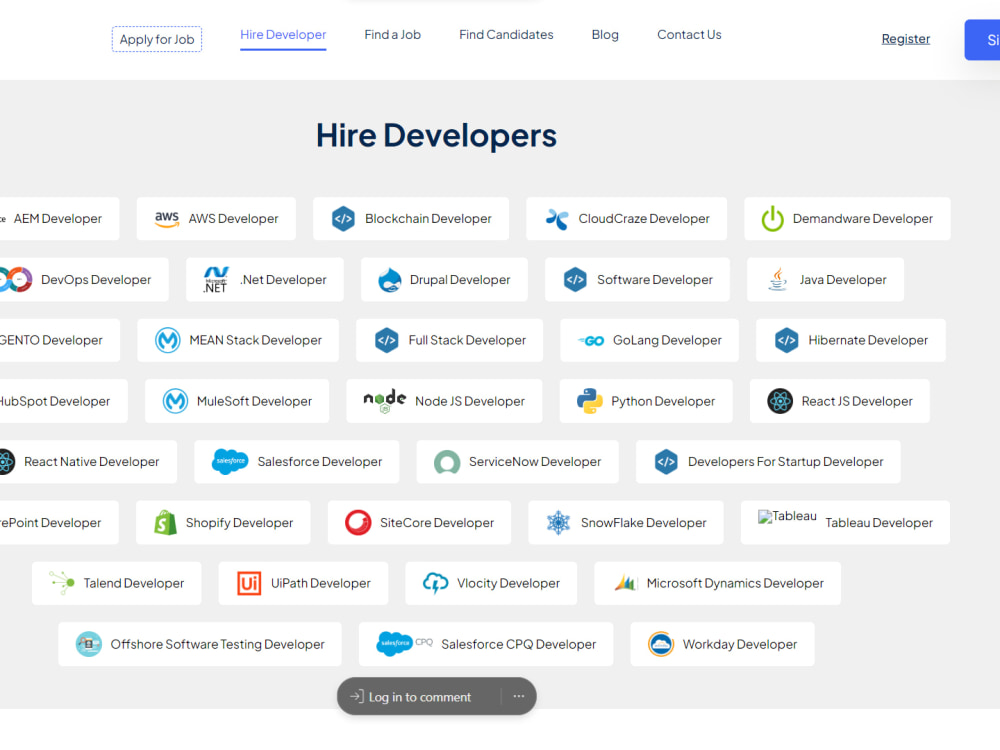Click the Python snake logo icon
The height and width of the screenshot is (750, 1000).
590,401
